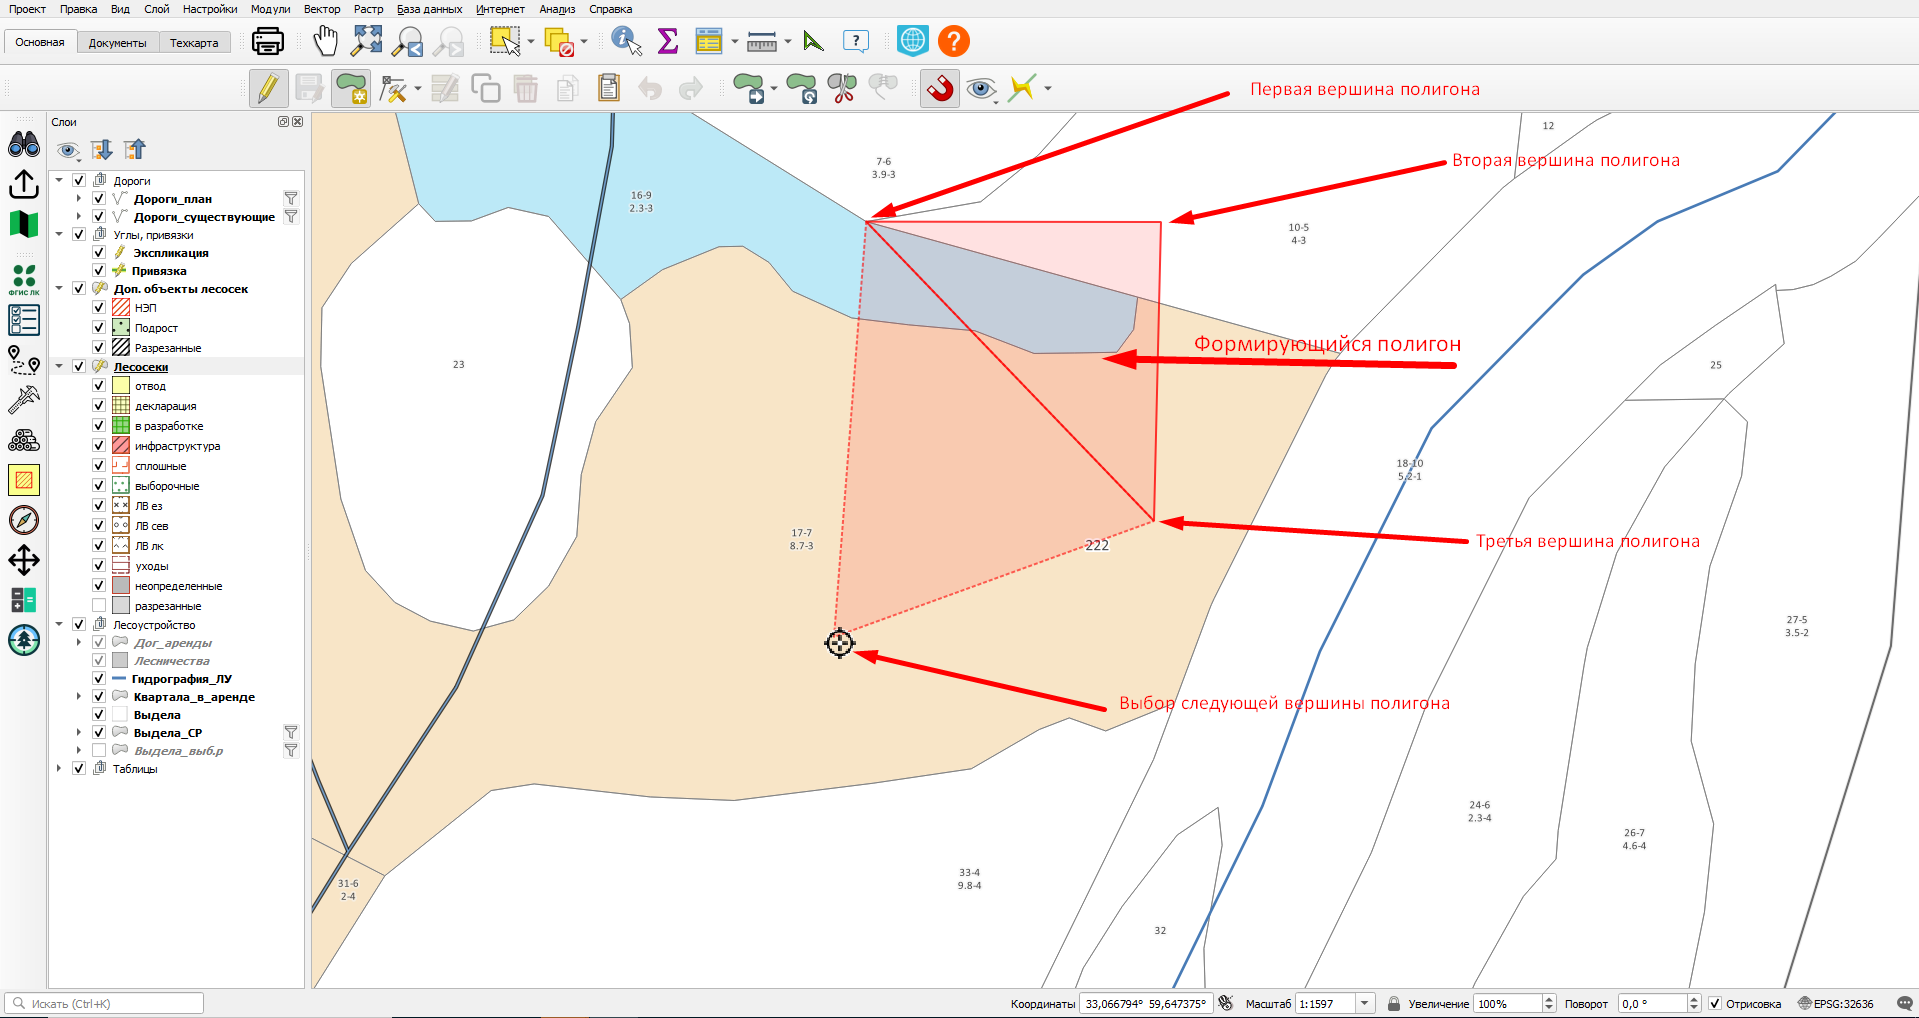Open the Вектор menu

[x=322, y=9]
